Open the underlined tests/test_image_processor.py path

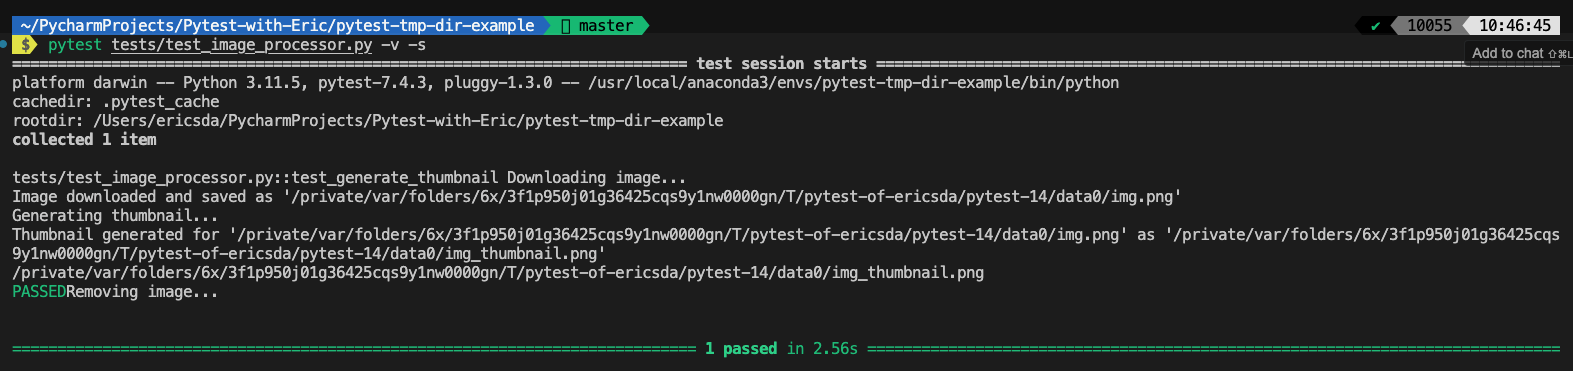(242, 45)
